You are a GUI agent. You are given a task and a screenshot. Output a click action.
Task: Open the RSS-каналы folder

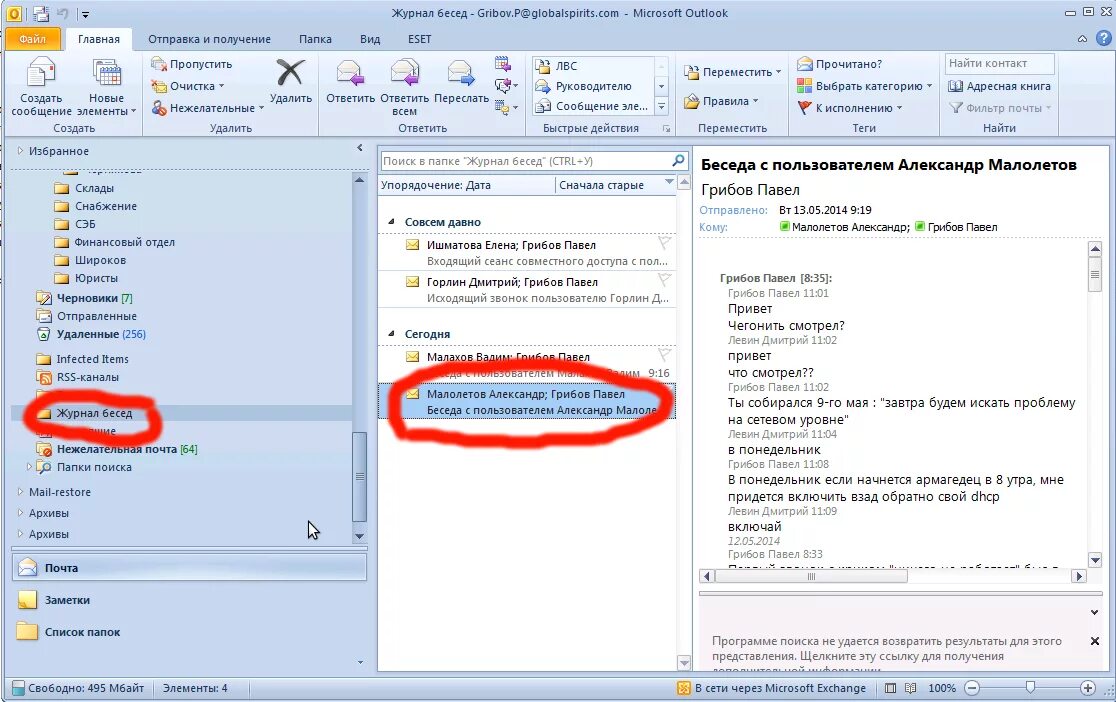click(88, 377)
